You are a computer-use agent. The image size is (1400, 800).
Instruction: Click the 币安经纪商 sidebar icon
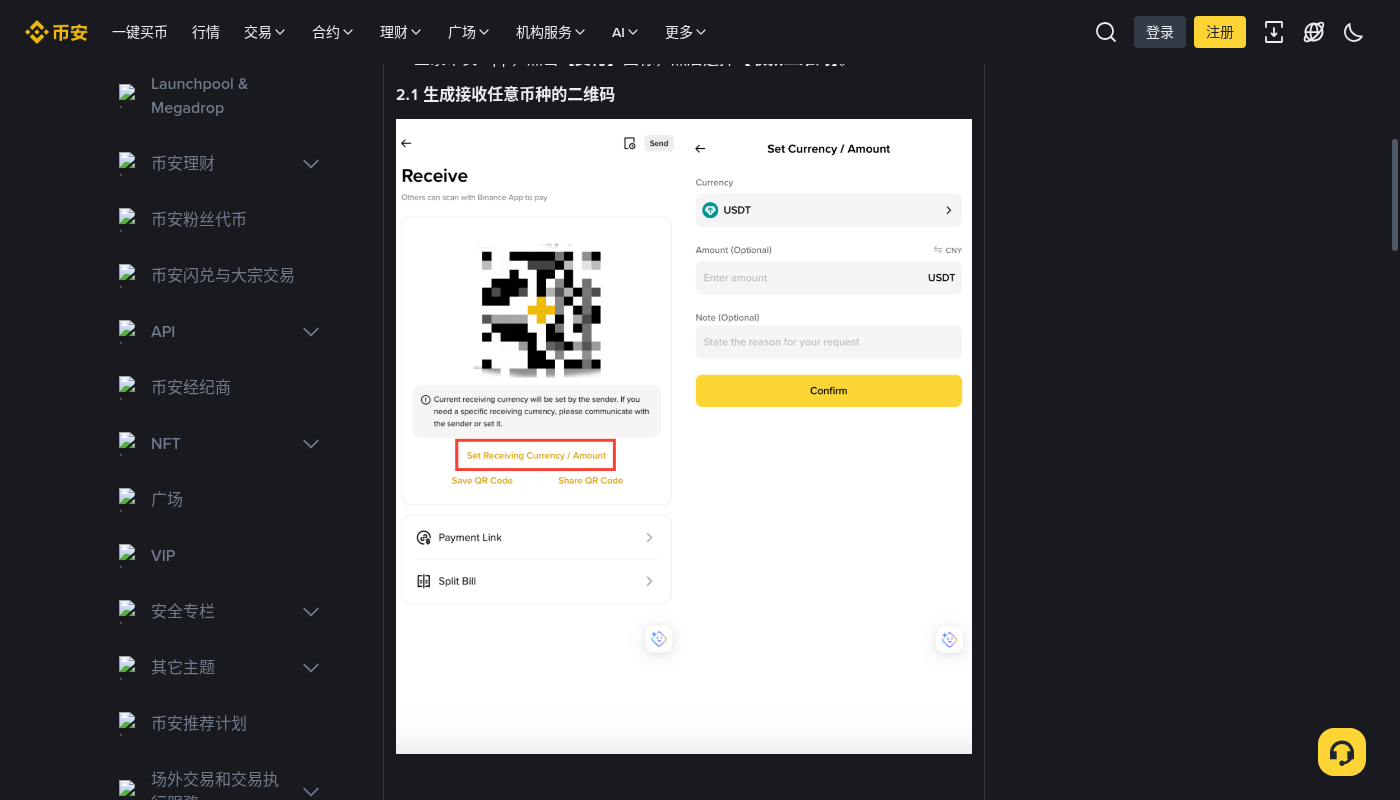pyautogui.click(x=127, y=387)
